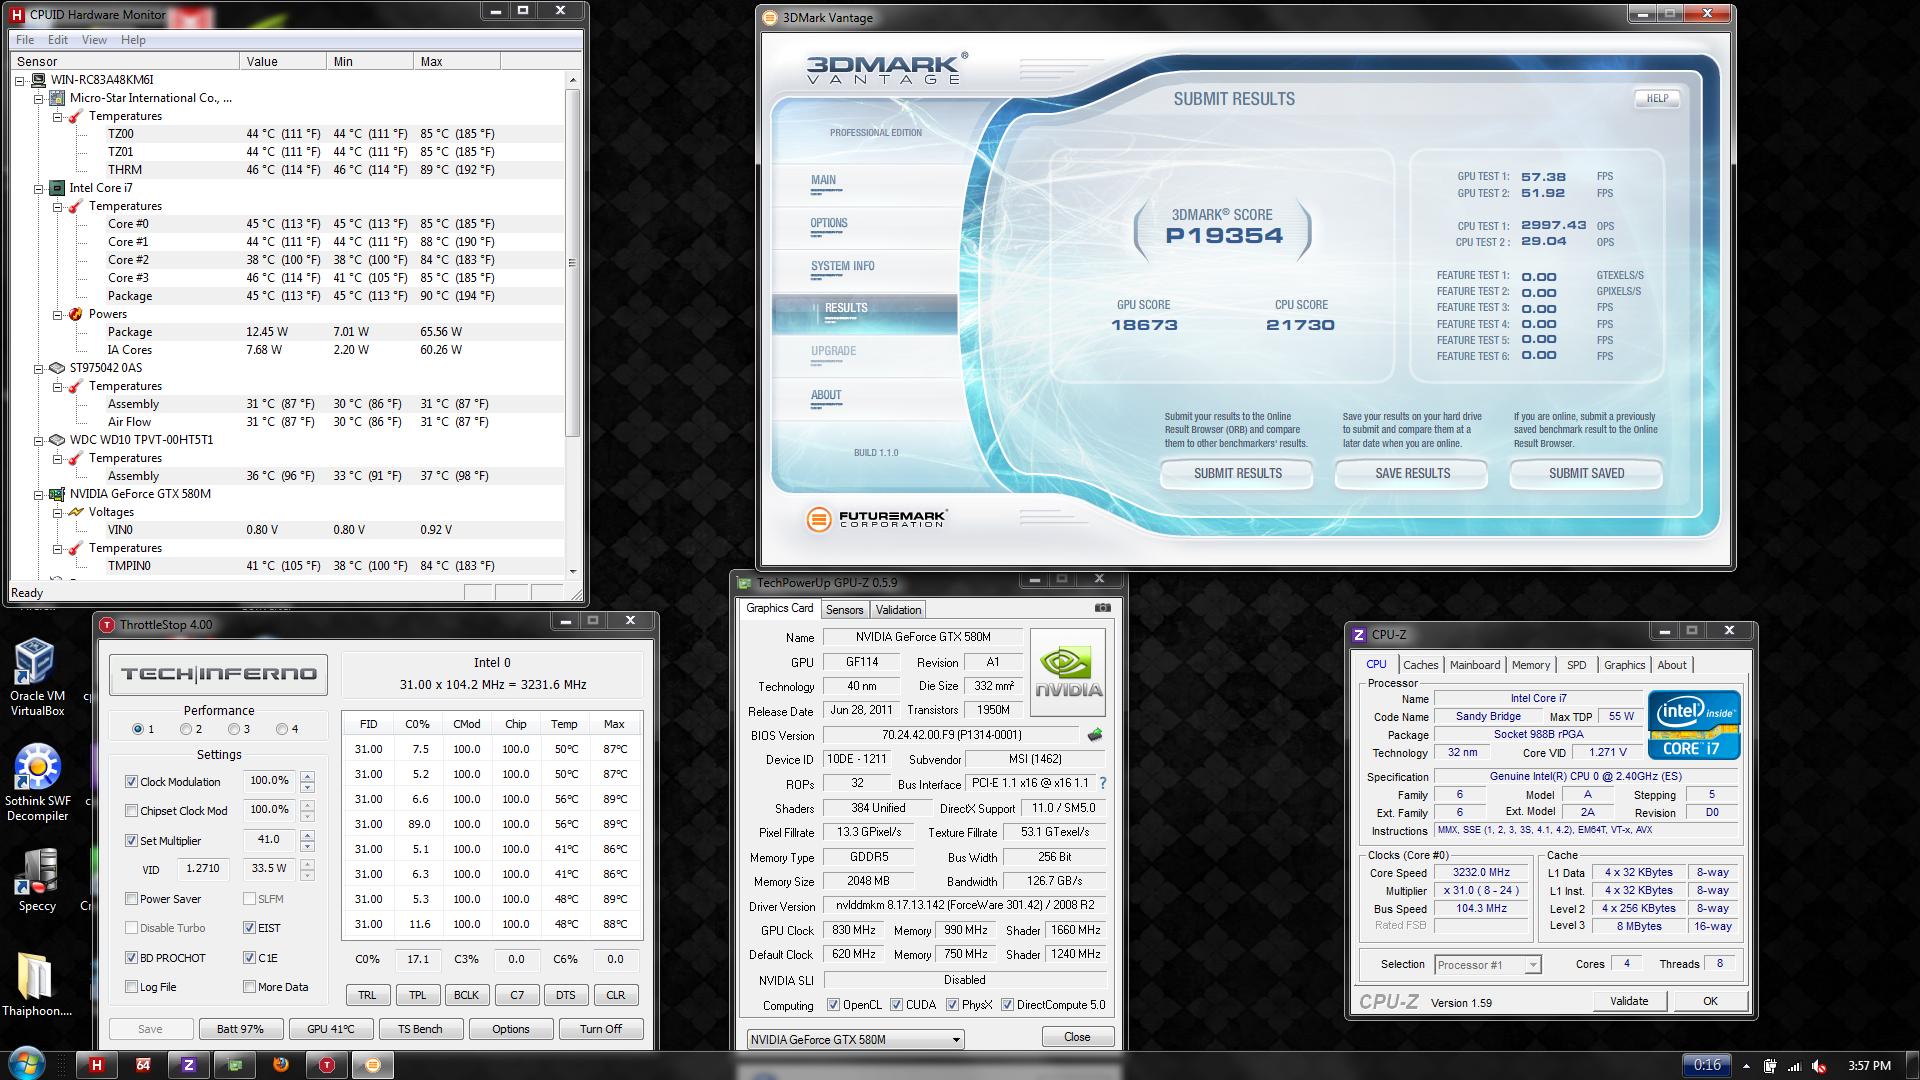Select Performance profile 2 radio button
The image size is (1920, 1080).
coord(185,729)
